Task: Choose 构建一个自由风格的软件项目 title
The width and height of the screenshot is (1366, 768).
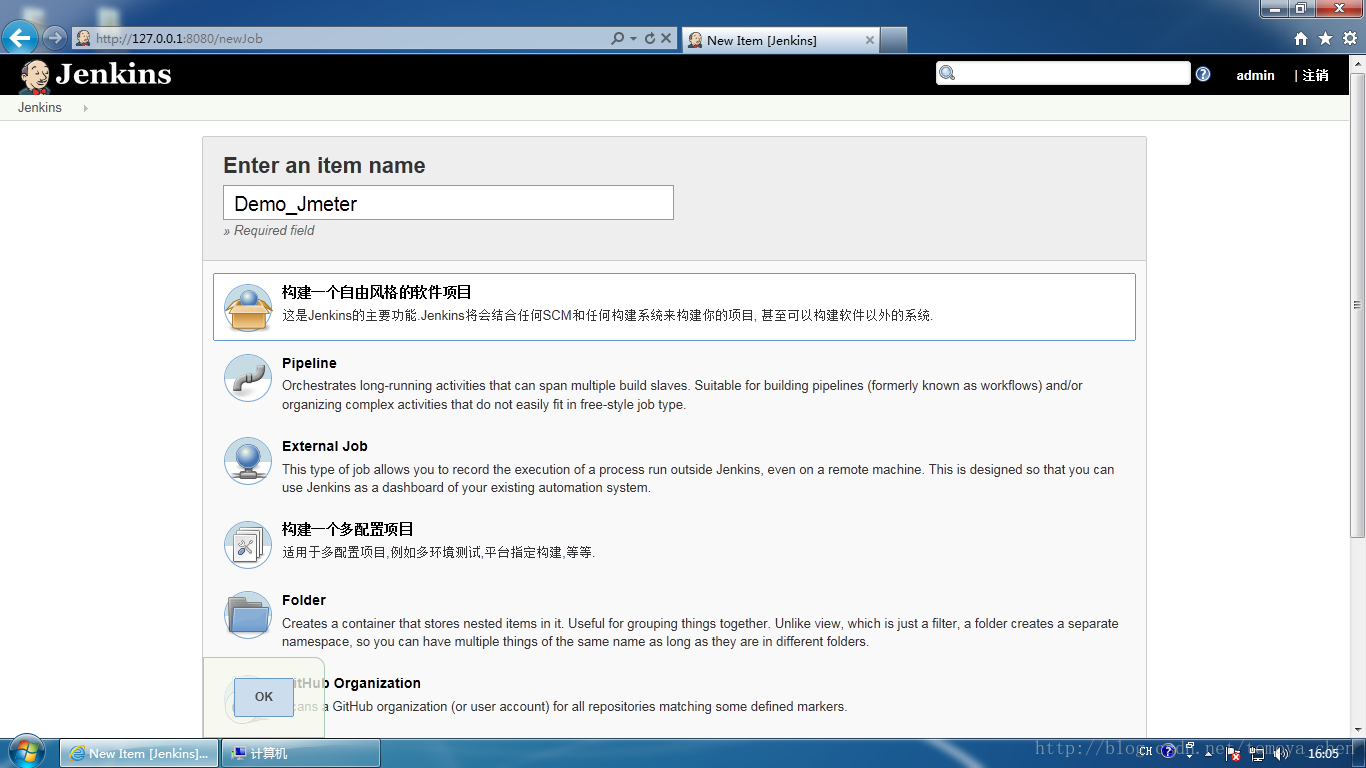Action: coord(377,292)
